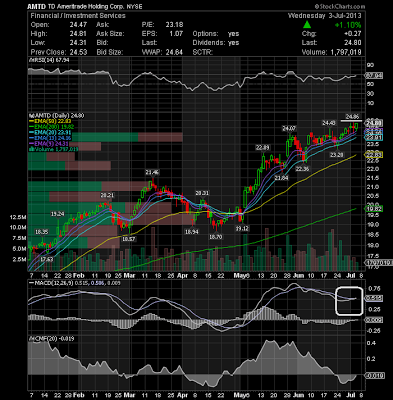This screenshot has height=400, width=393.
Task: Click the Low value '24.31'
Action: point(78,43)
